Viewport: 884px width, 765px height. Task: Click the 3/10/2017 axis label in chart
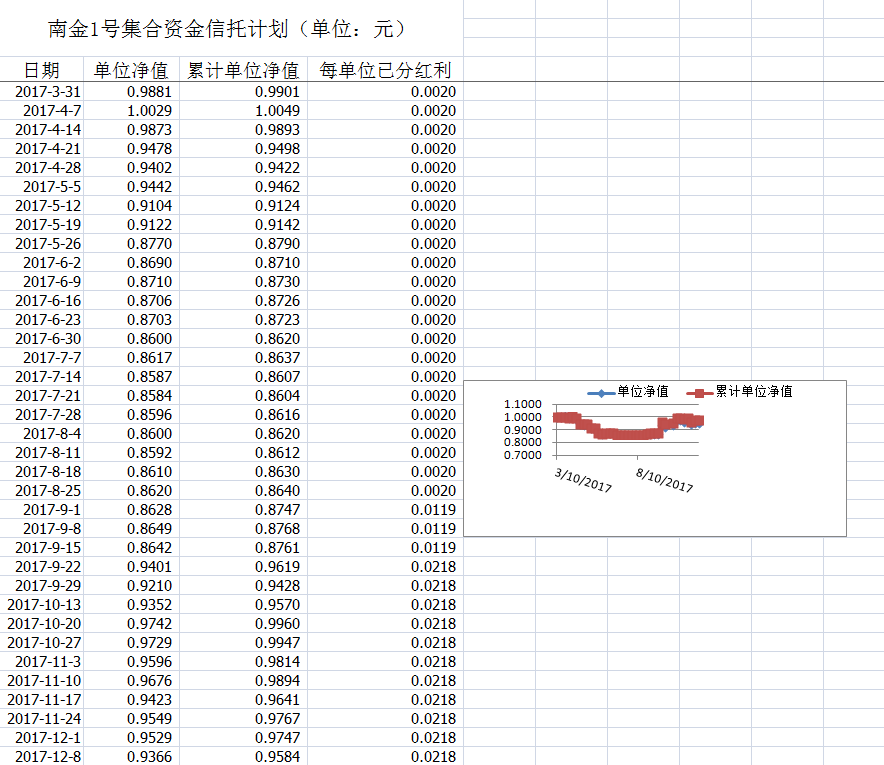click(583, 479)
